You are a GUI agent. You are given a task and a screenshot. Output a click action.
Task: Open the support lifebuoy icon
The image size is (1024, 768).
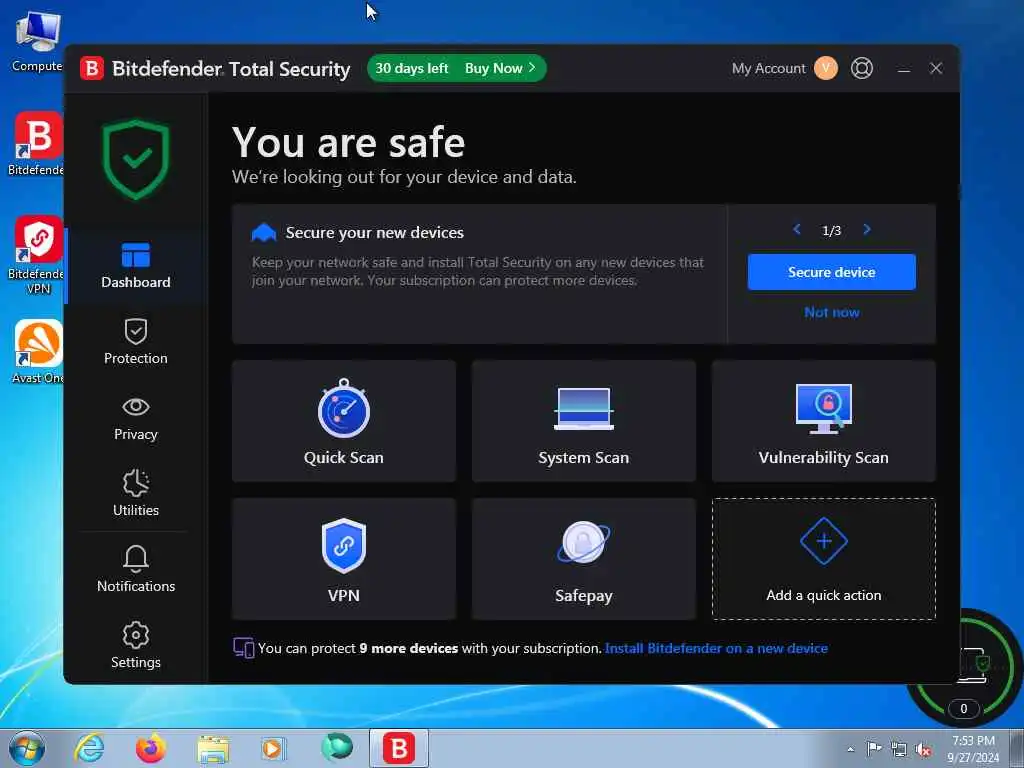[862, 68]
